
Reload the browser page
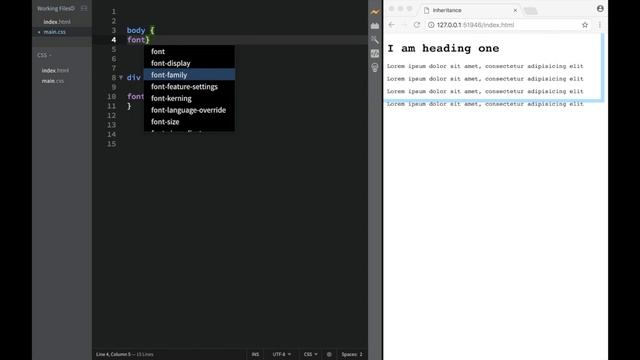coord(417,25)
